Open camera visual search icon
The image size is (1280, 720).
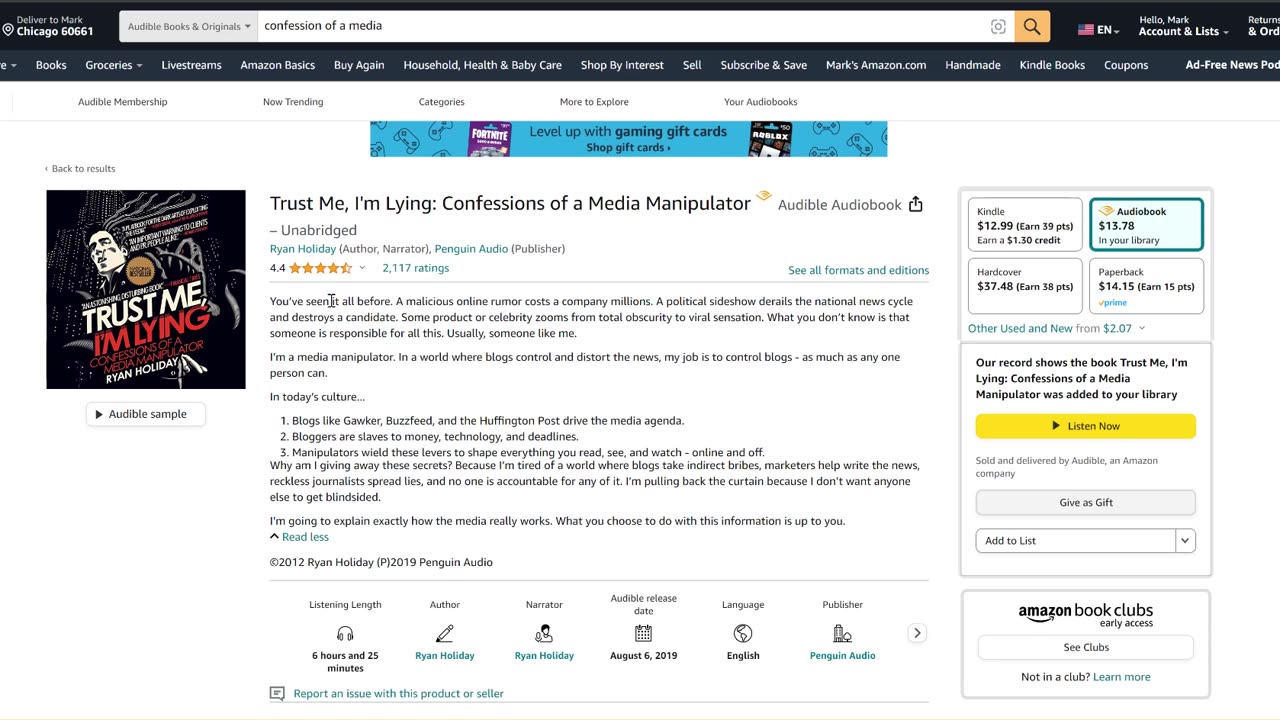click(x=998, y=27)
